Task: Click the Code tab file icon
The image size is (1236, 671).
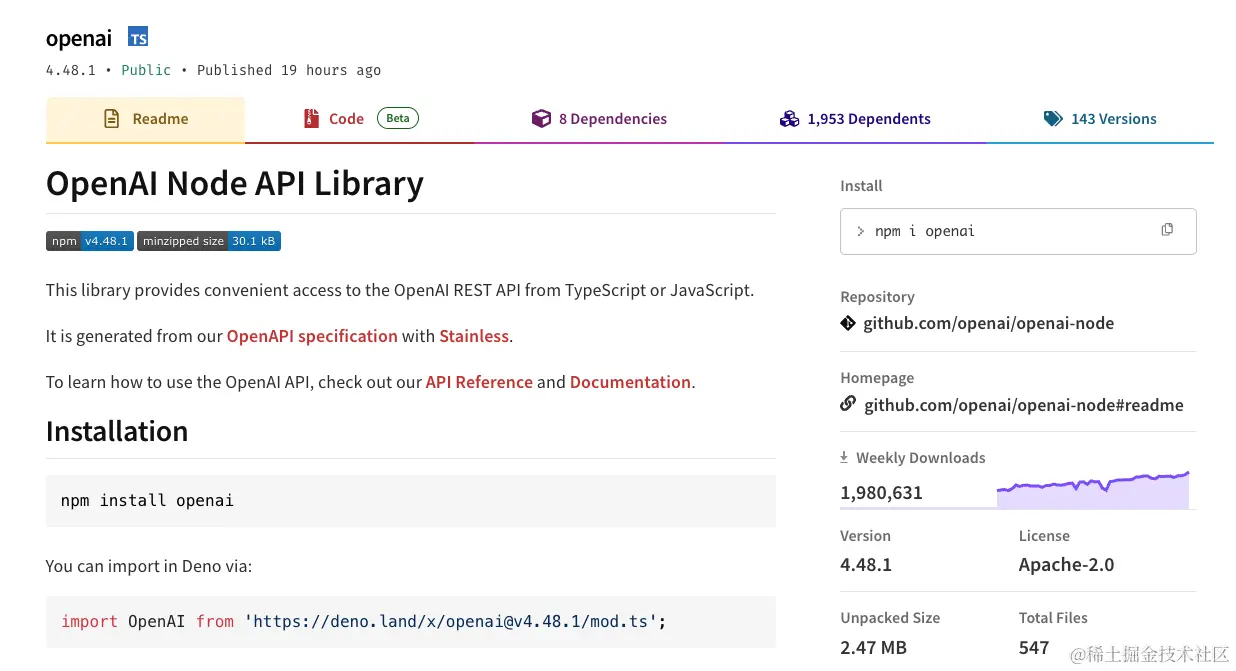Action: [x=312, y=118]
